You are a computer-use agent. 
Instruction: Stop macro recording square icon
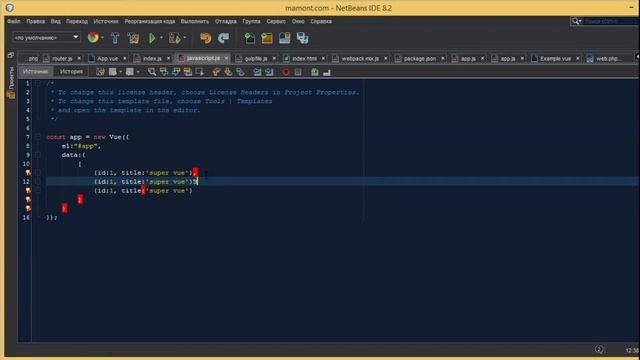[x=298, y=72]
